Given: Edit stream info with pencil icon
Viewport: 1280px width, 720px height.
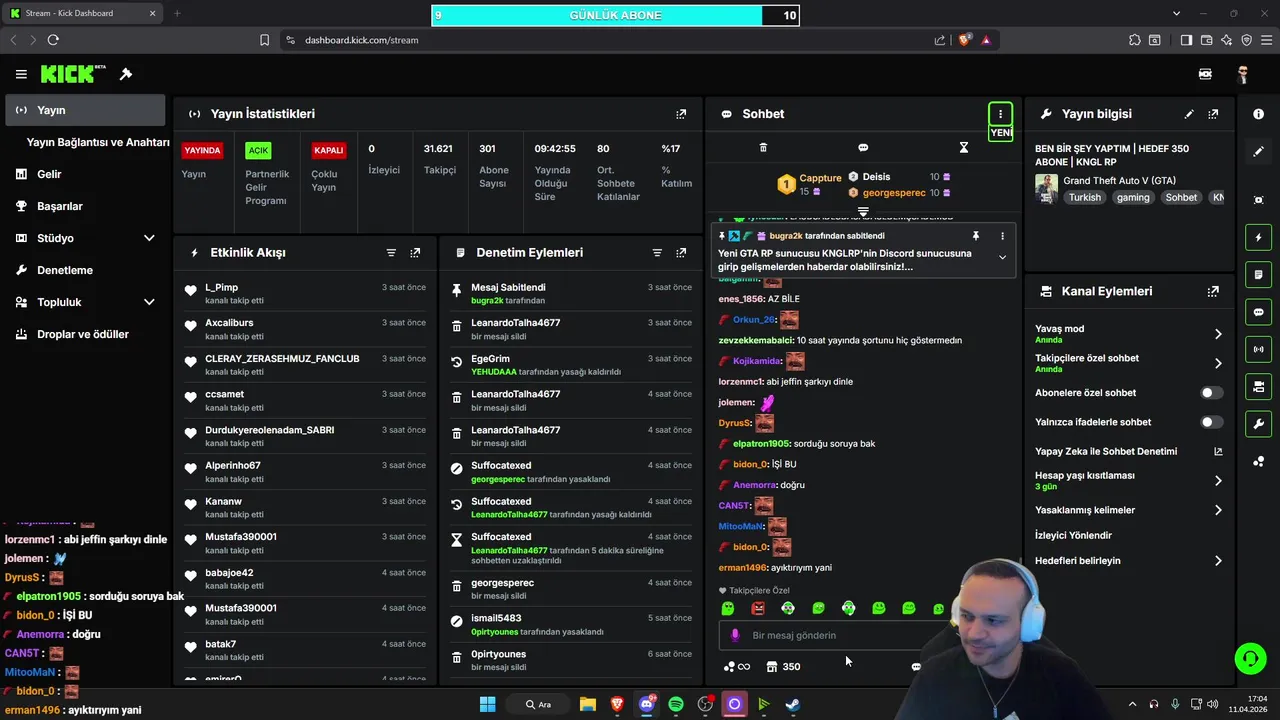Looking at the screenshot, I should pyautogui.click(x=1189, y=114).
